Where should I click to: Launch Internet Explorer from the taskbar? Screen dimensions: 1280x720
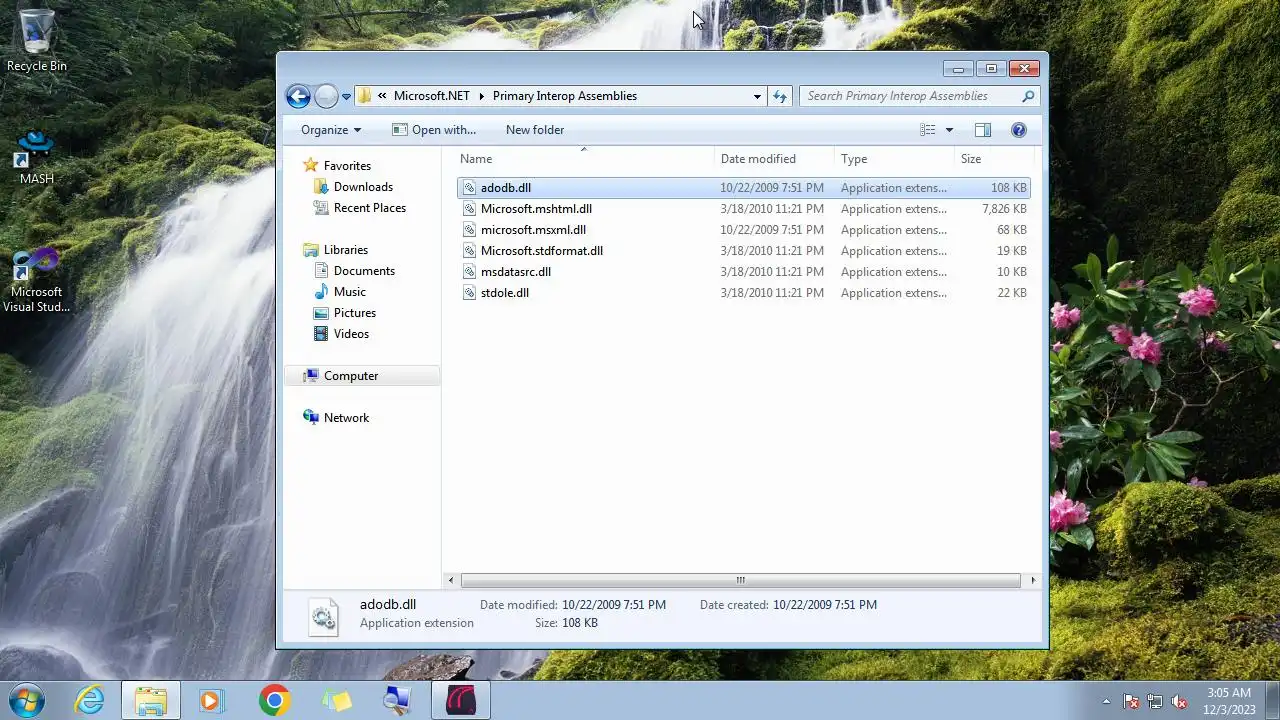(x=90, y=700)
